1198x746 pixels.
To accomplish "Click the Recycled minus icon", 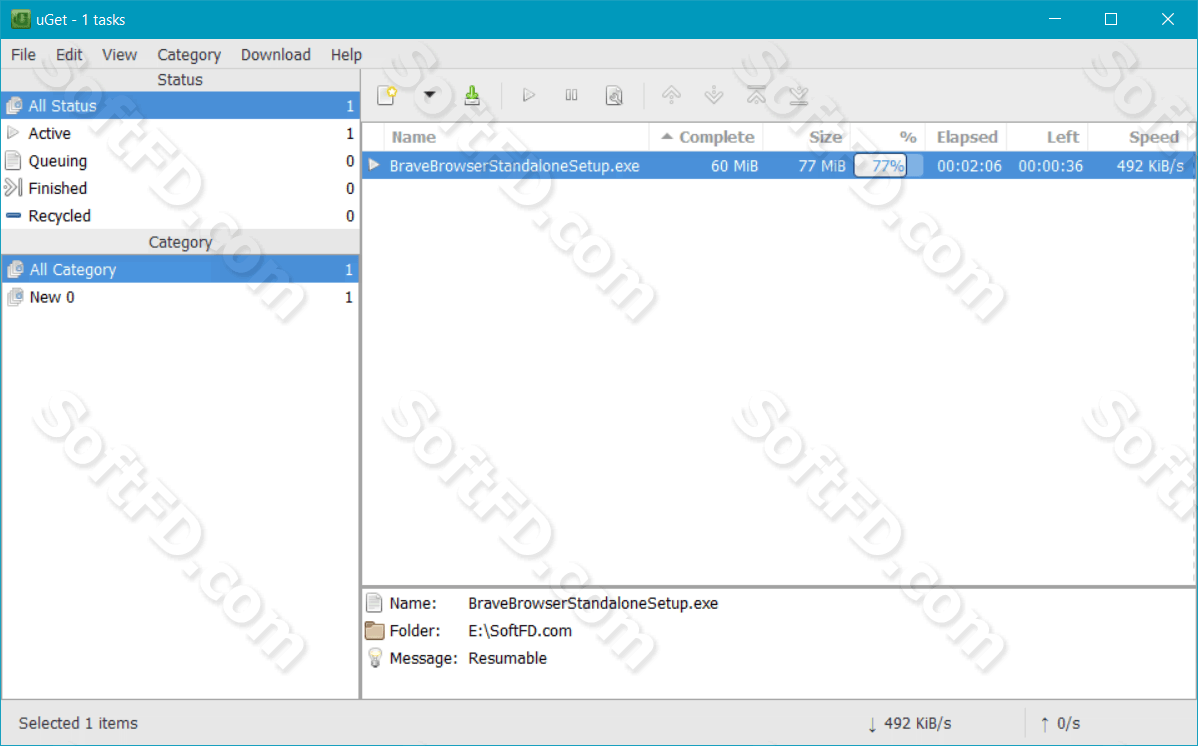I will coord(13,216).
